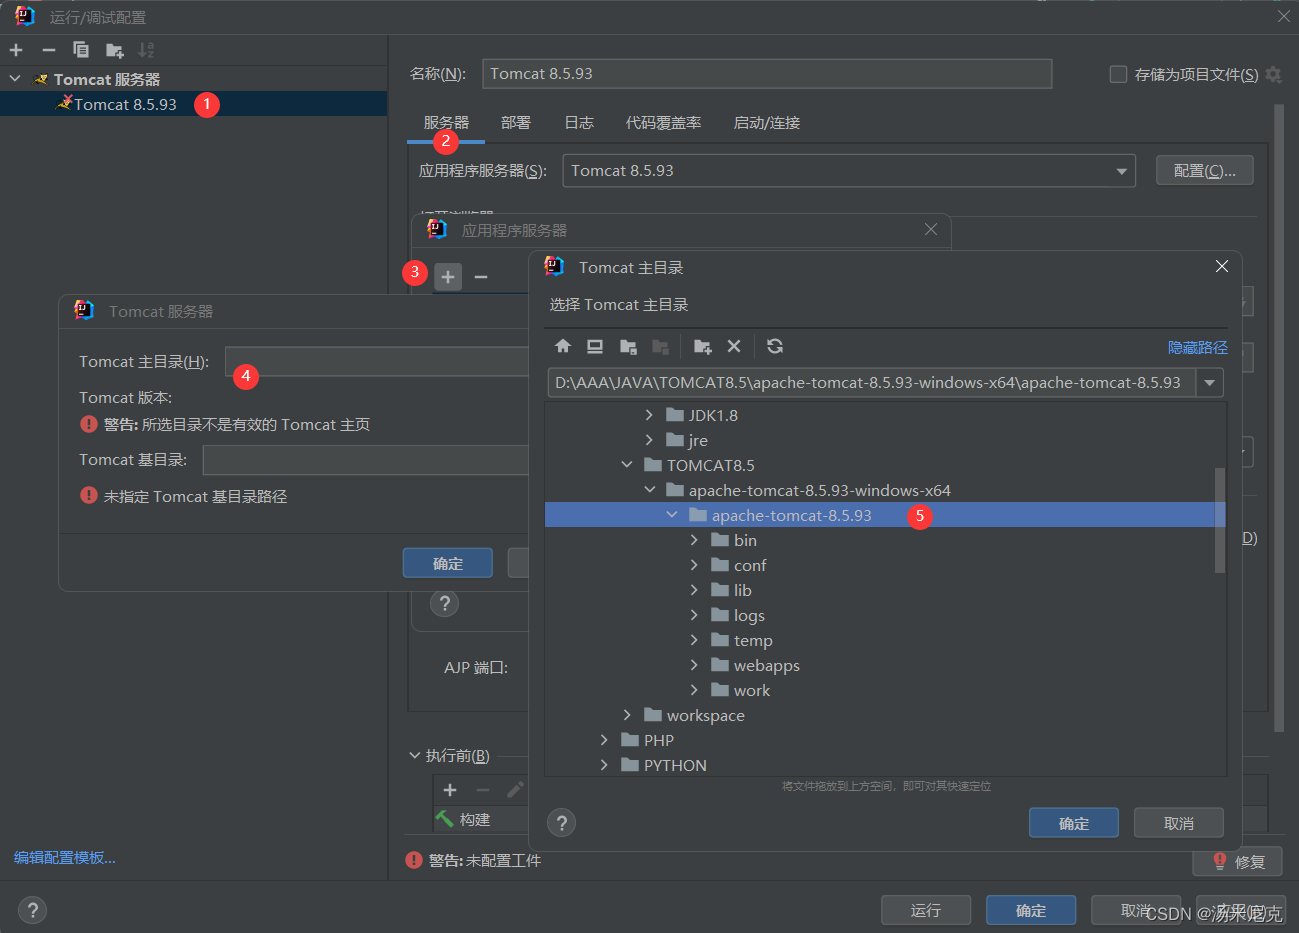This screenshot has width=1299, height=933.
Task: Close the application servers dialog
Action: pyautogui.click(x=931, y=229)
